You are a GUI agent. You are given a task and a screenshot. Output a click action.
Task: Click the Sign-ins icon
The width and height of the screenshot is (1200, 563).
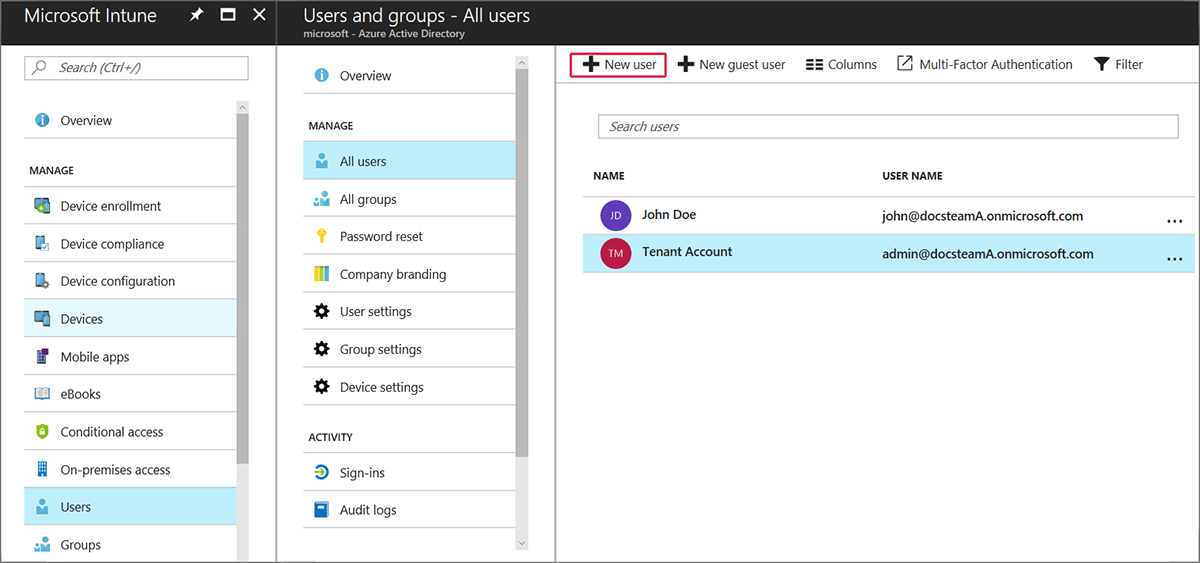[x=321, y=472]
